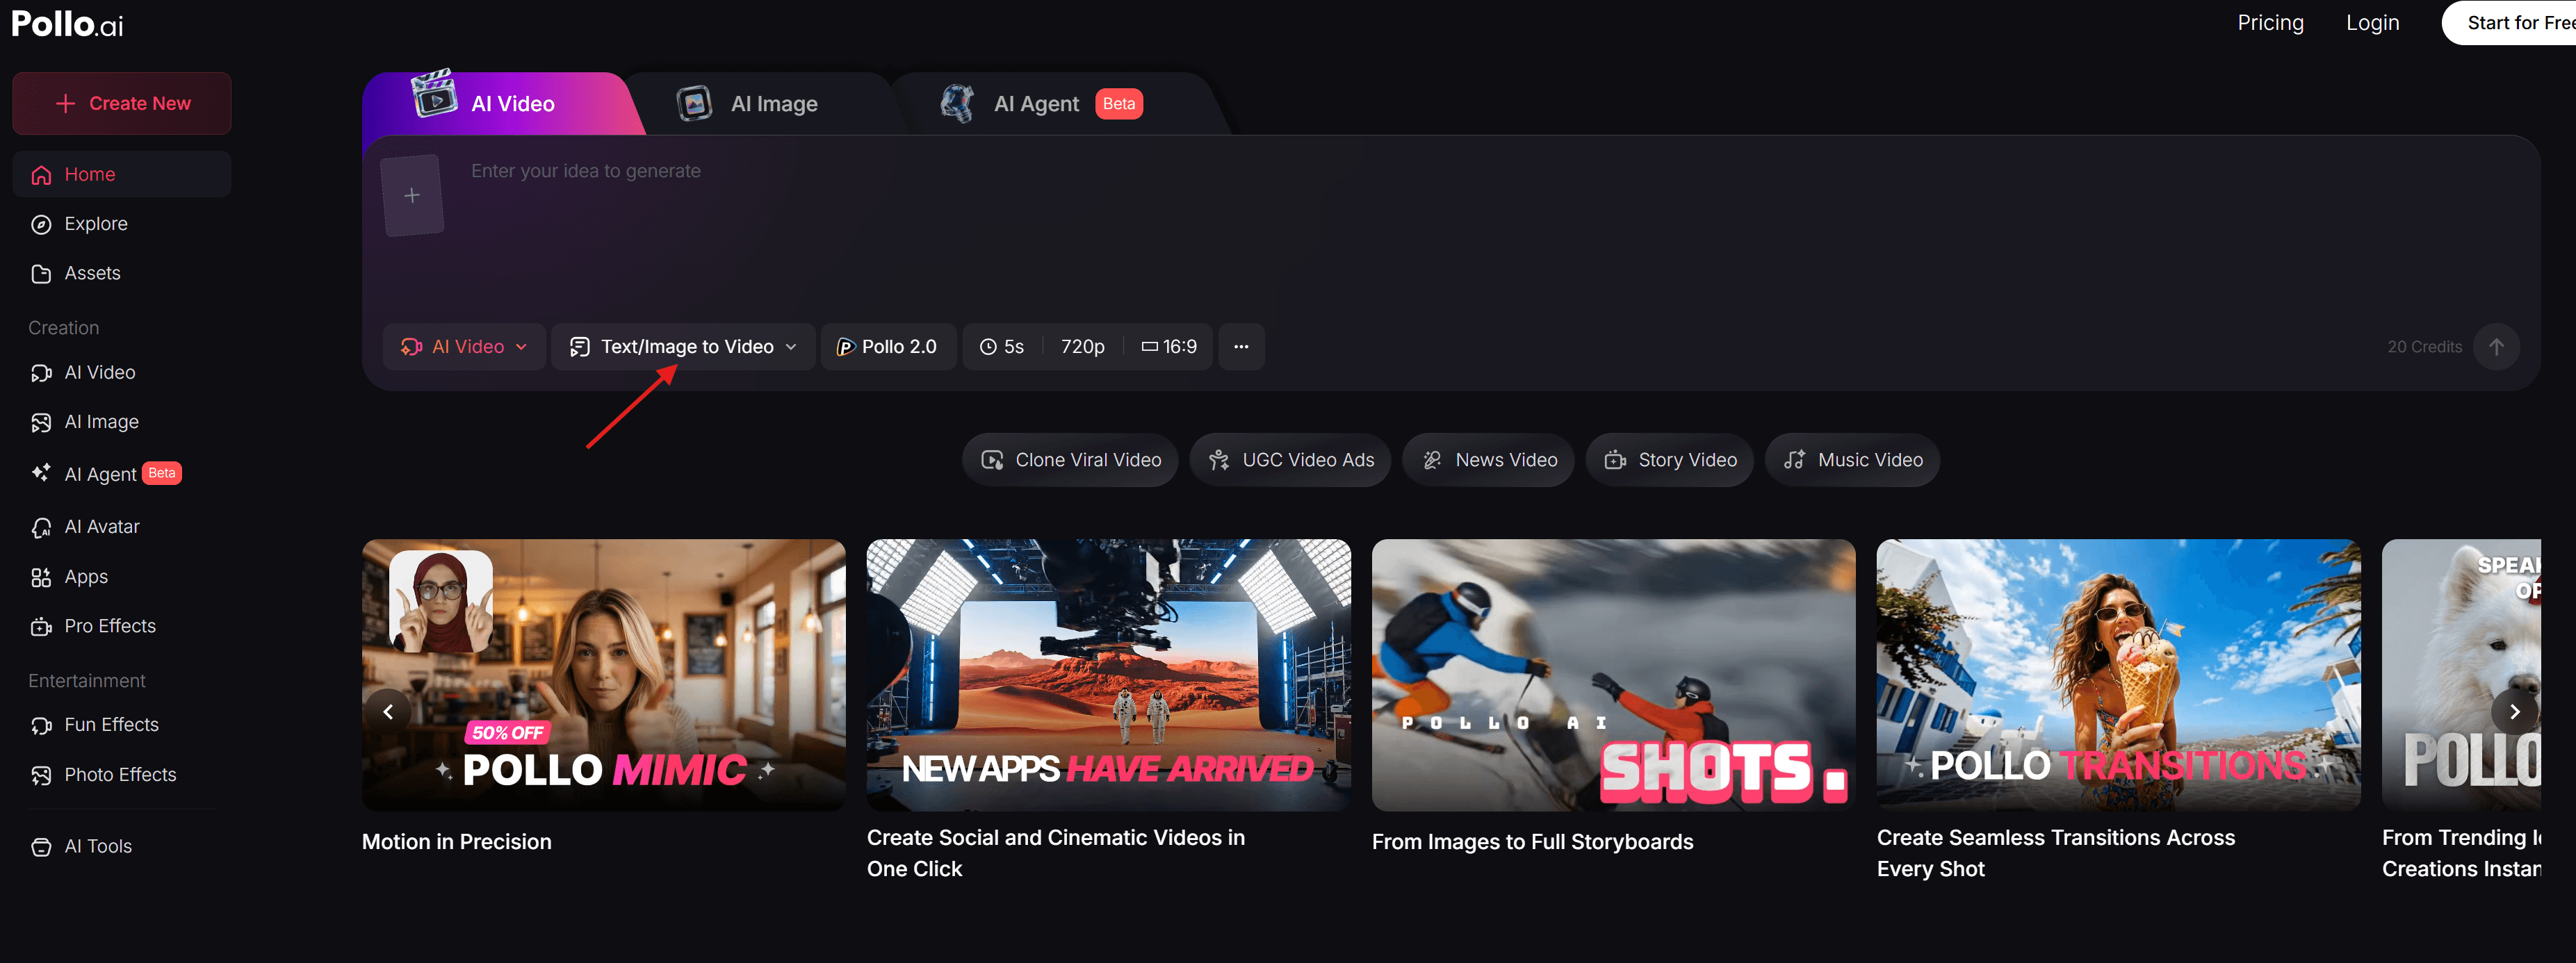The image size is (2576, 963).
Task: Select Story Video chip
Action: 1670,460
